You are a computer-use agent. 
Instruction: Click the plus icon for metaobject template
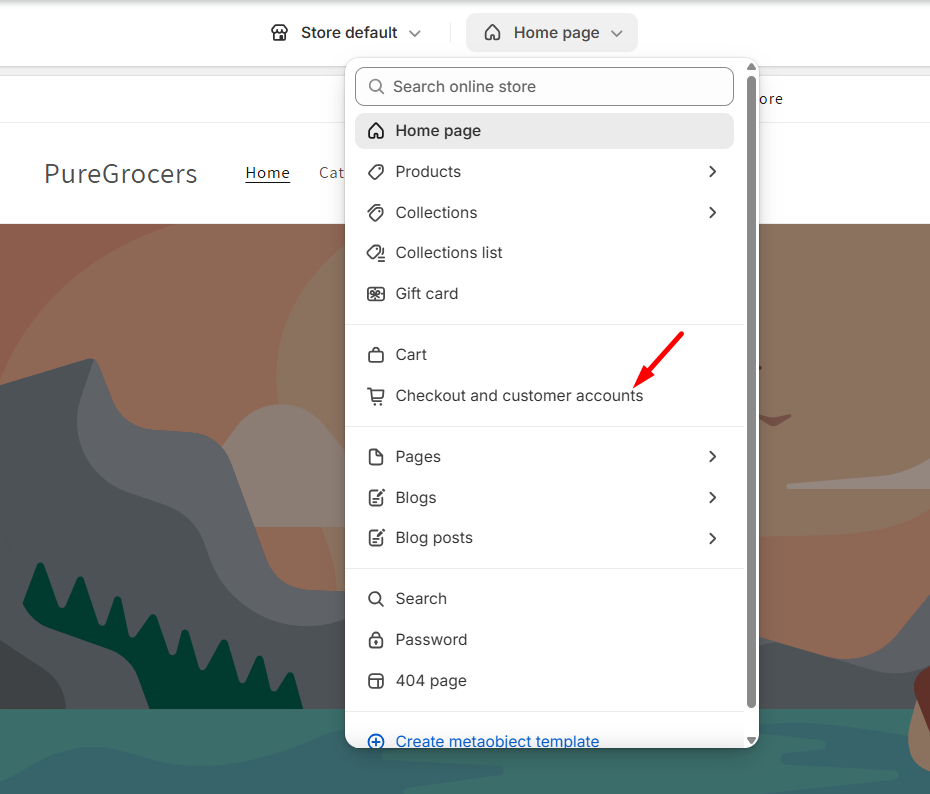[376, 742]
